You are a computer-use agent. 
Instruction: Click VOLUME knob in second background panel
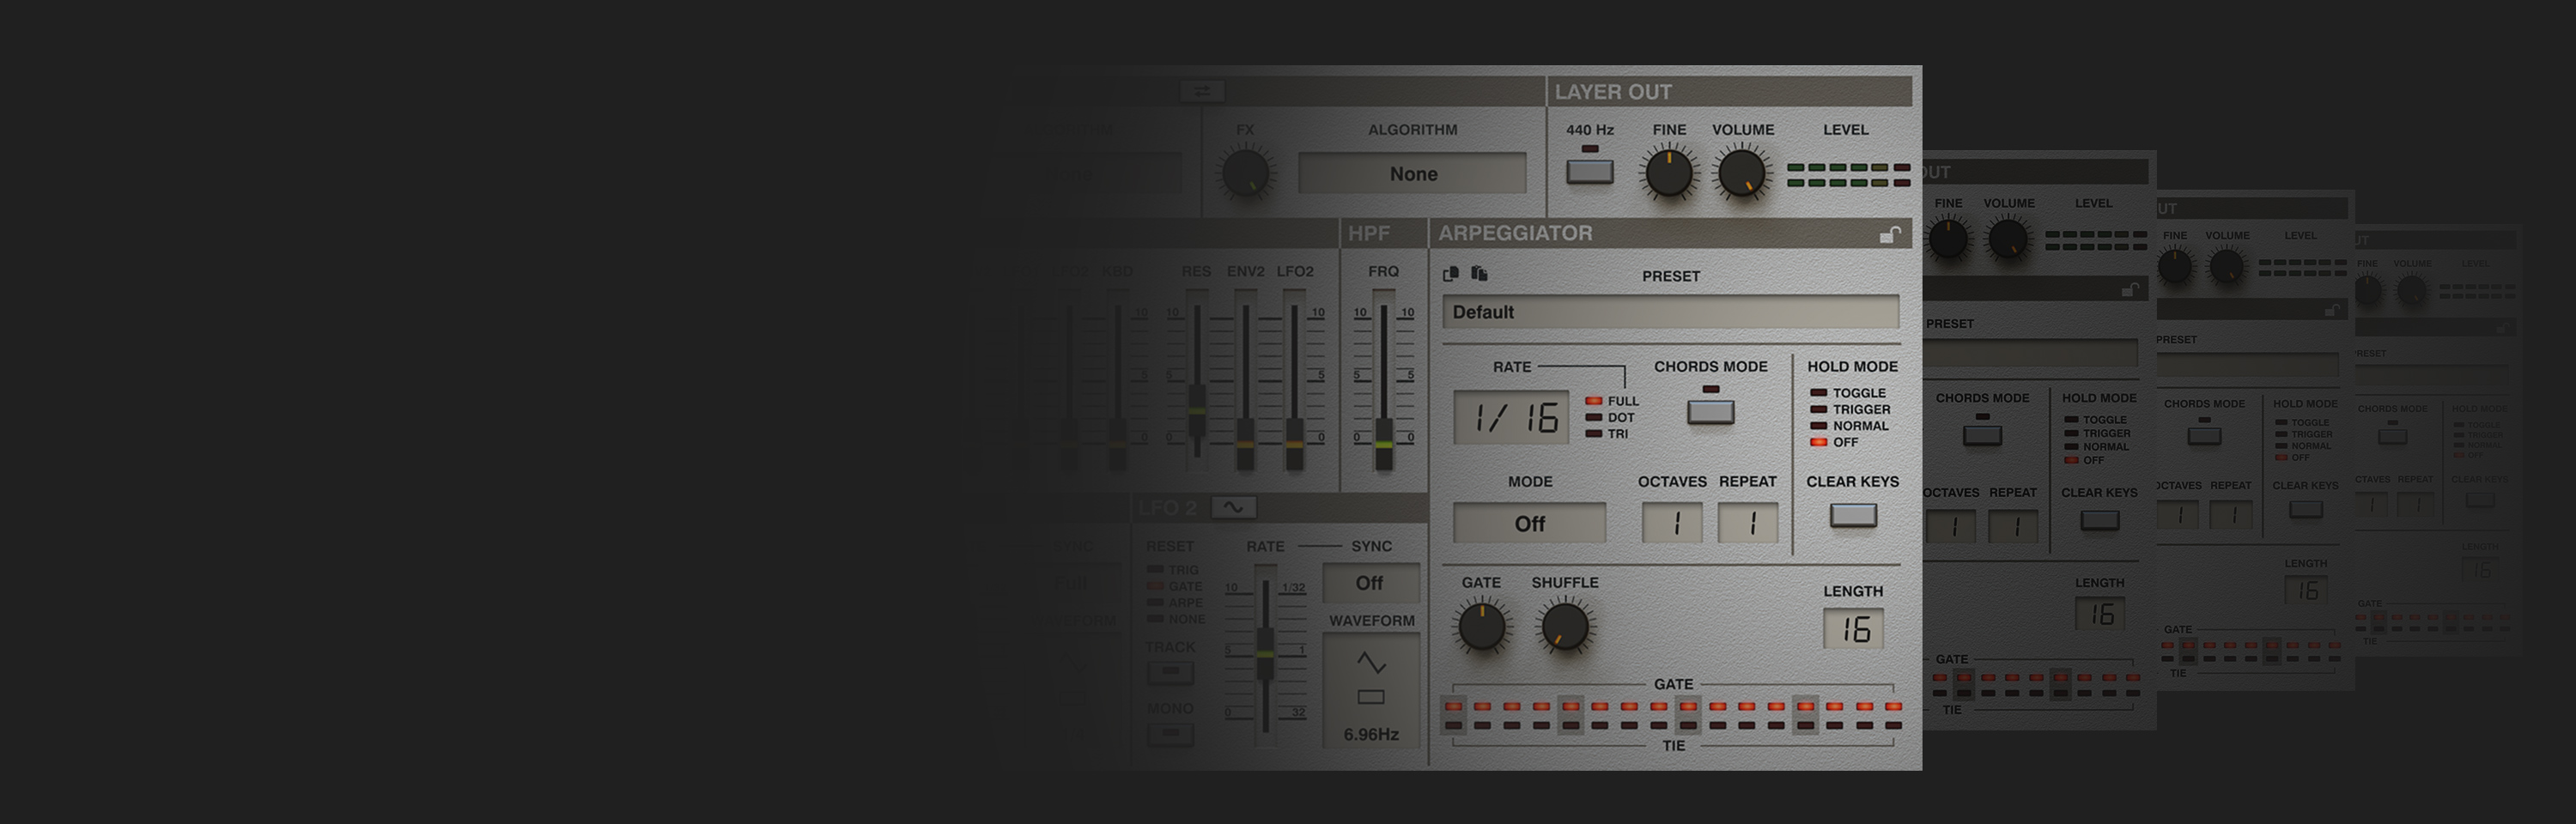[2008, 240]
